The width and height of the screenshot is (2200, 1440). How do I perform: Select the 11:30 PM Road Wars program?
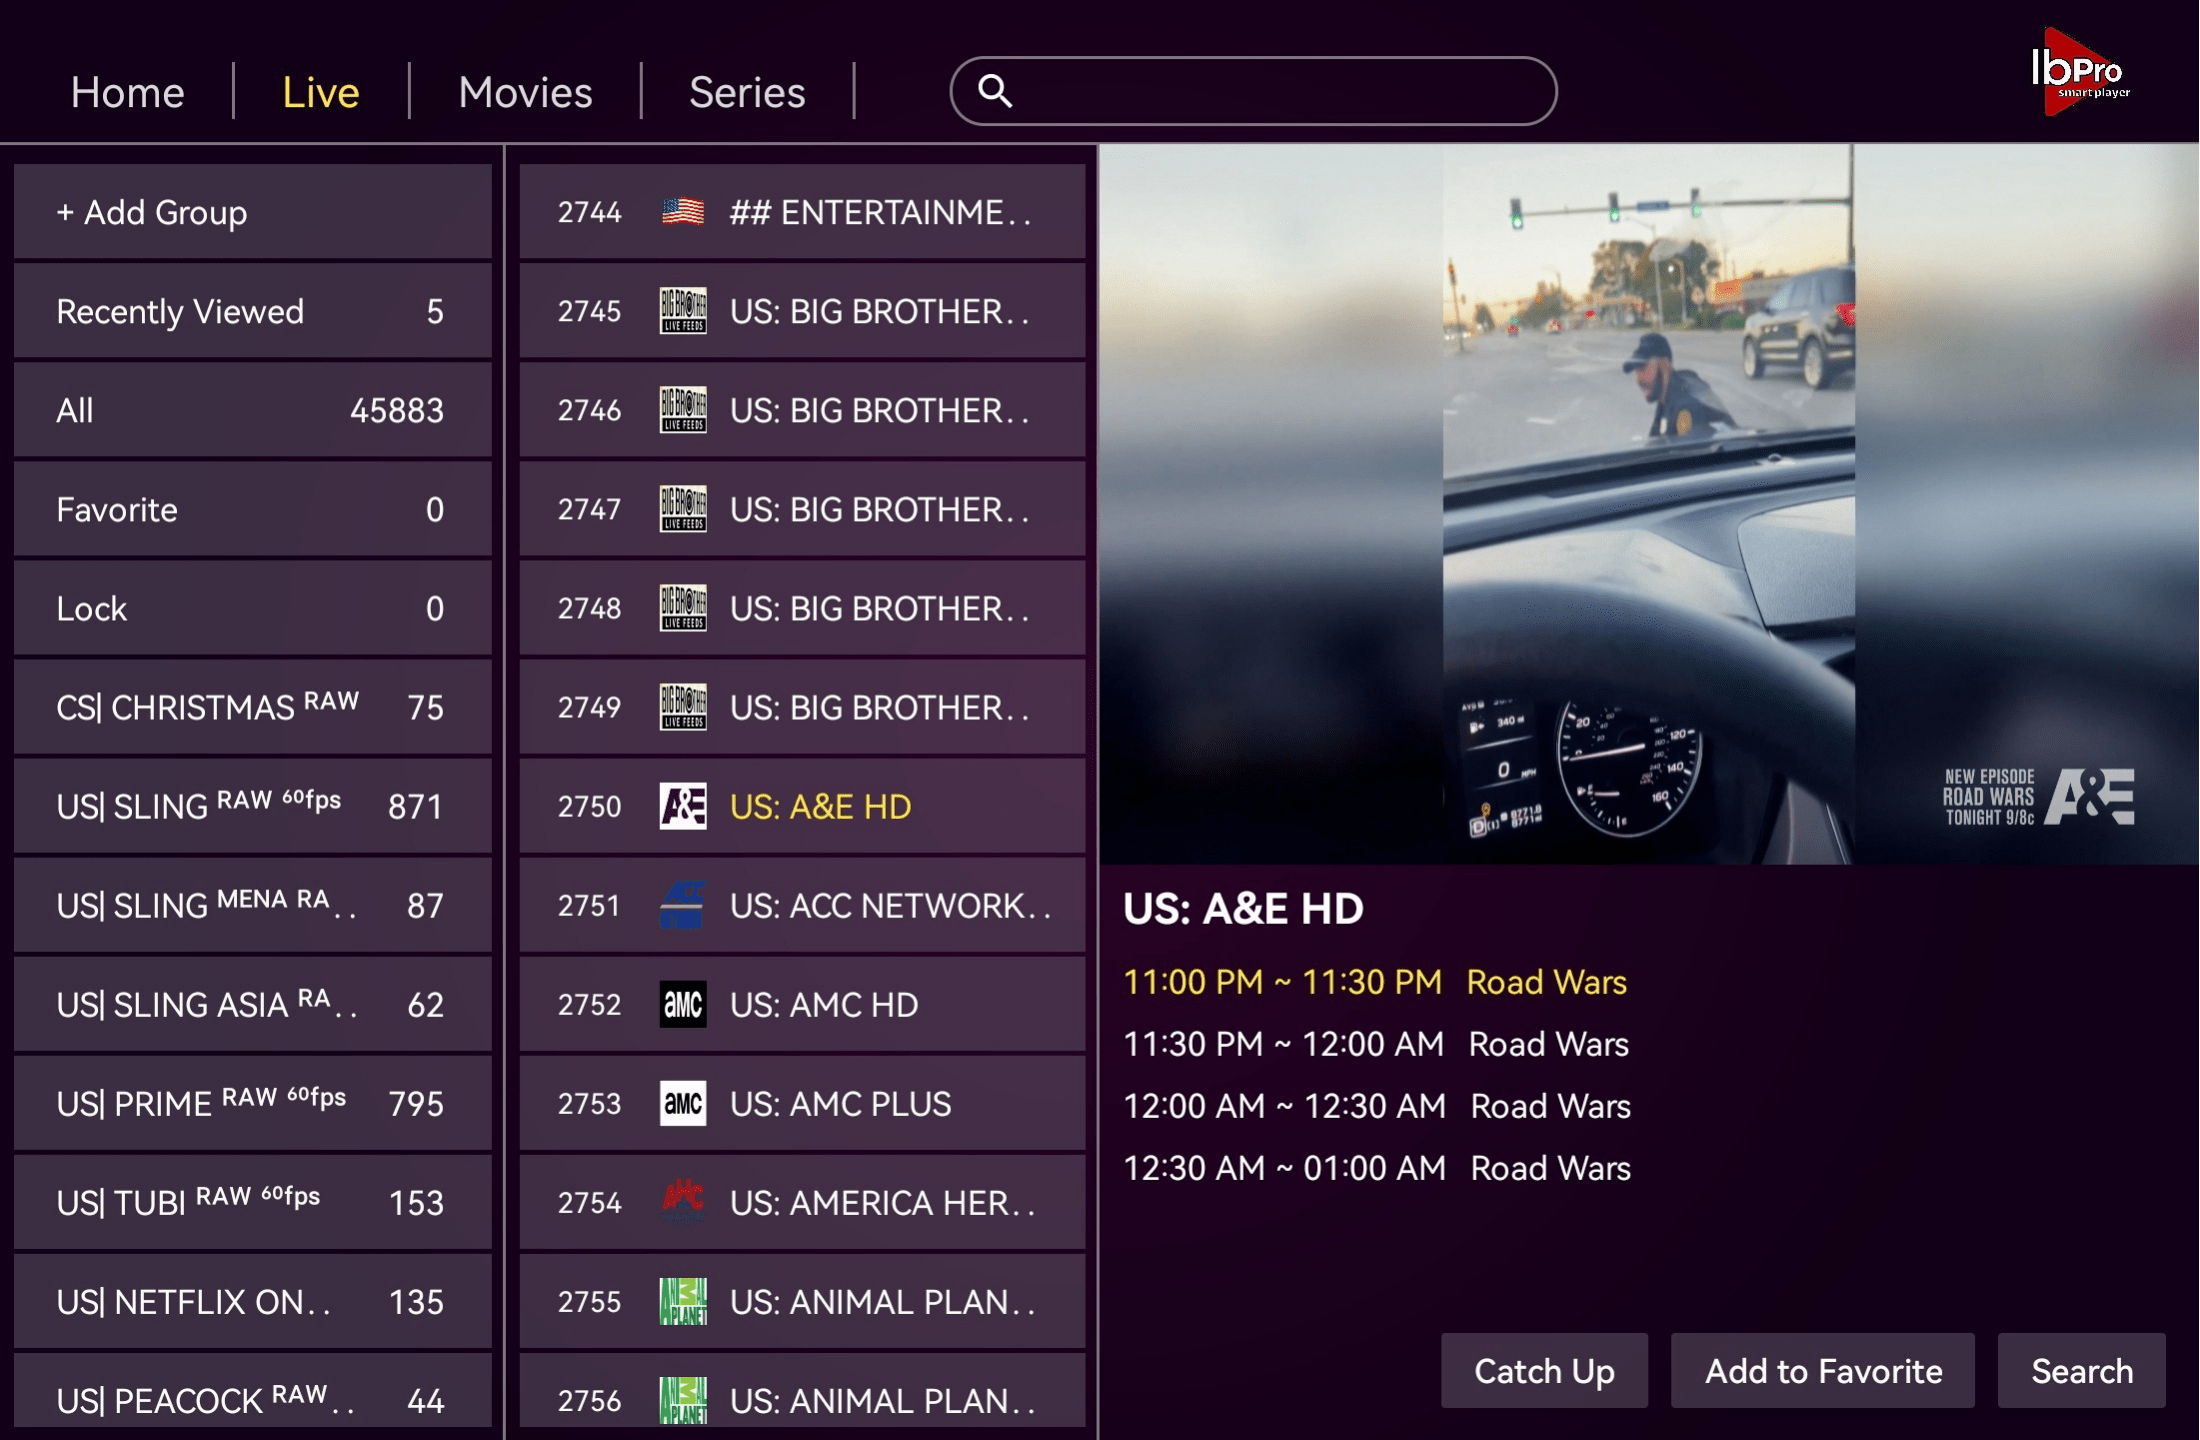point(1376,1044)
